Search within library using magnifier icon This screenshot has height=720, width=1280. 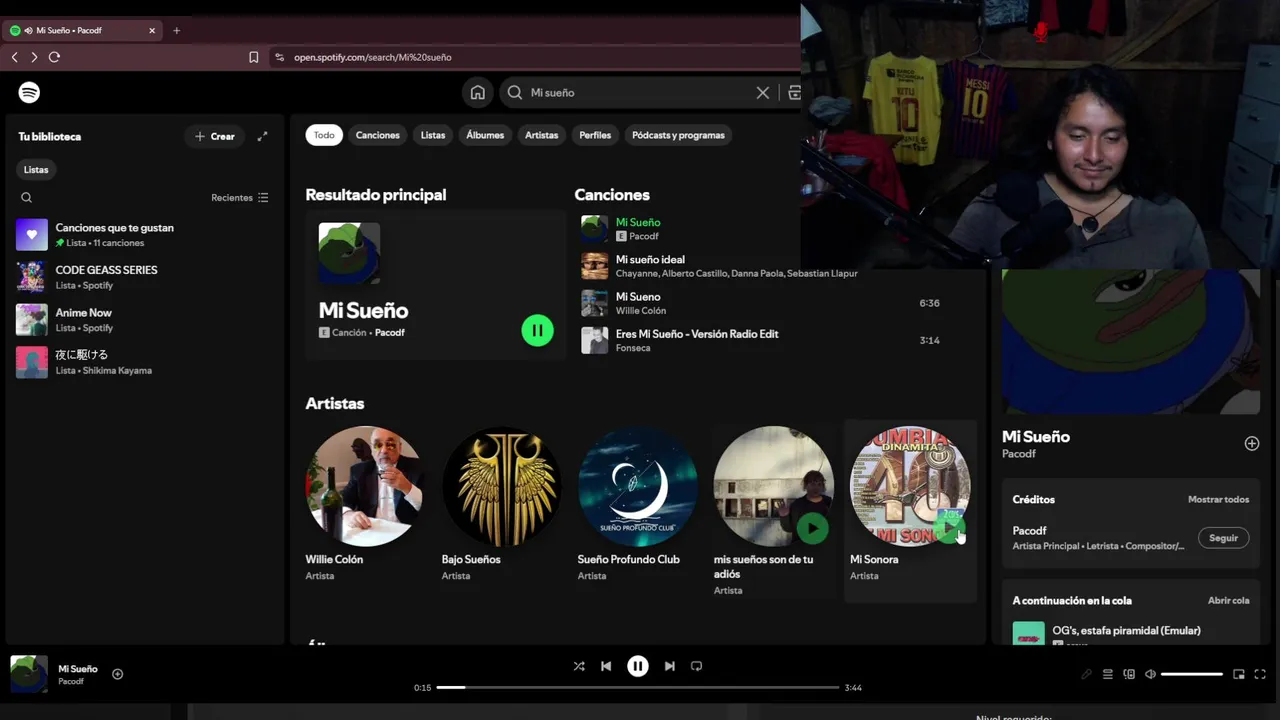(x=27, y=198)
